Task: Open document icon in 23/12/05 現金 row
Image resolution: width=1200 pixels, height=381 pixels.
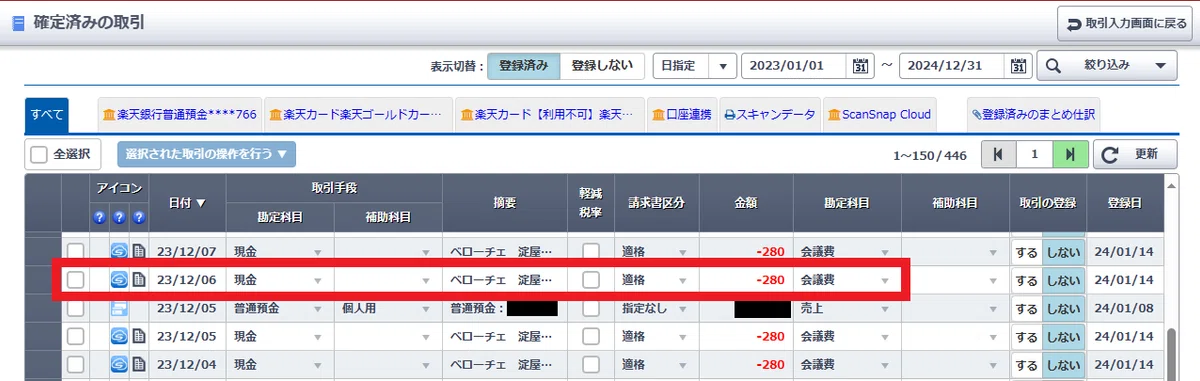Action: click(x=139, y=336)
